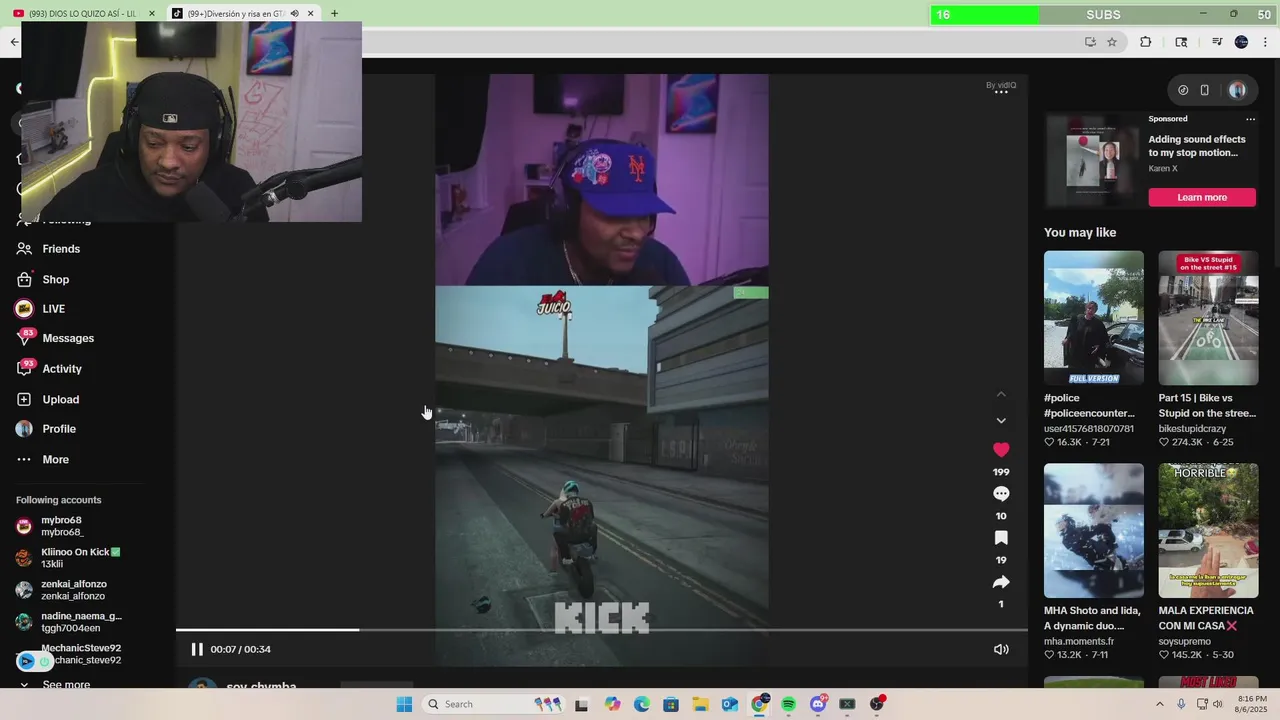Go to next video using down chevron
Screen dimensions: 1280x720
pos(1001,421)
